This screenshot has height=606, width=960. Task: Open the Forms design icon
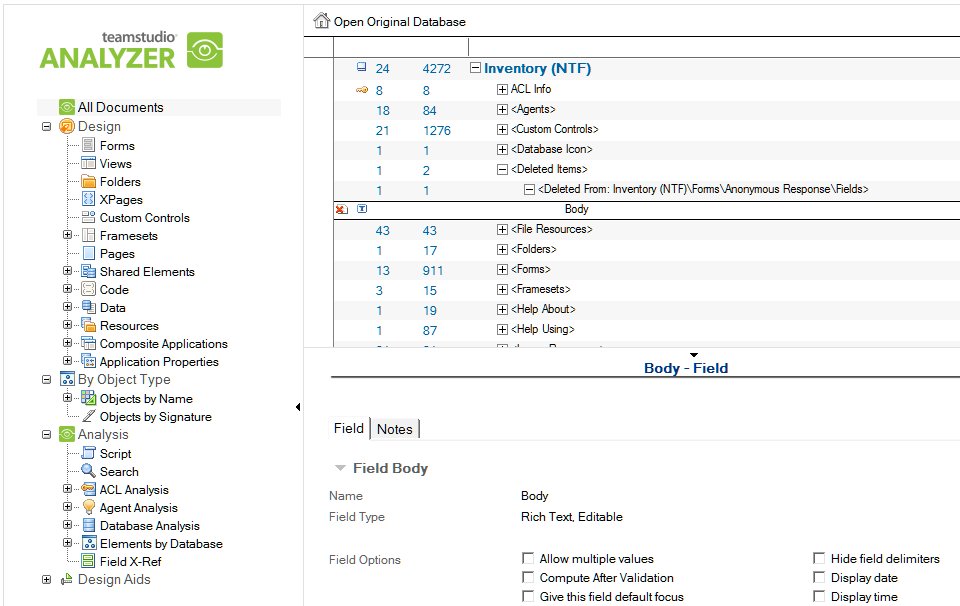[89, 145]
